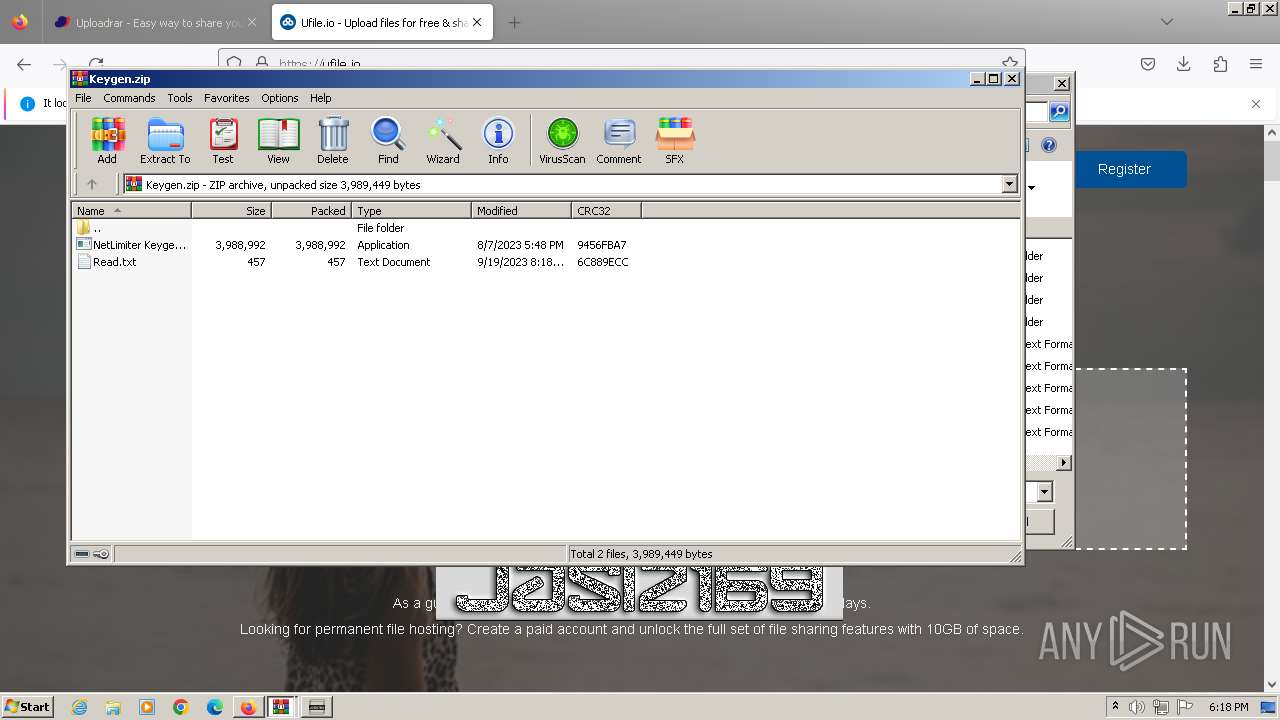The image size is (1280, 720).
Task: Go up one folder level arrow
Action: 92,184
